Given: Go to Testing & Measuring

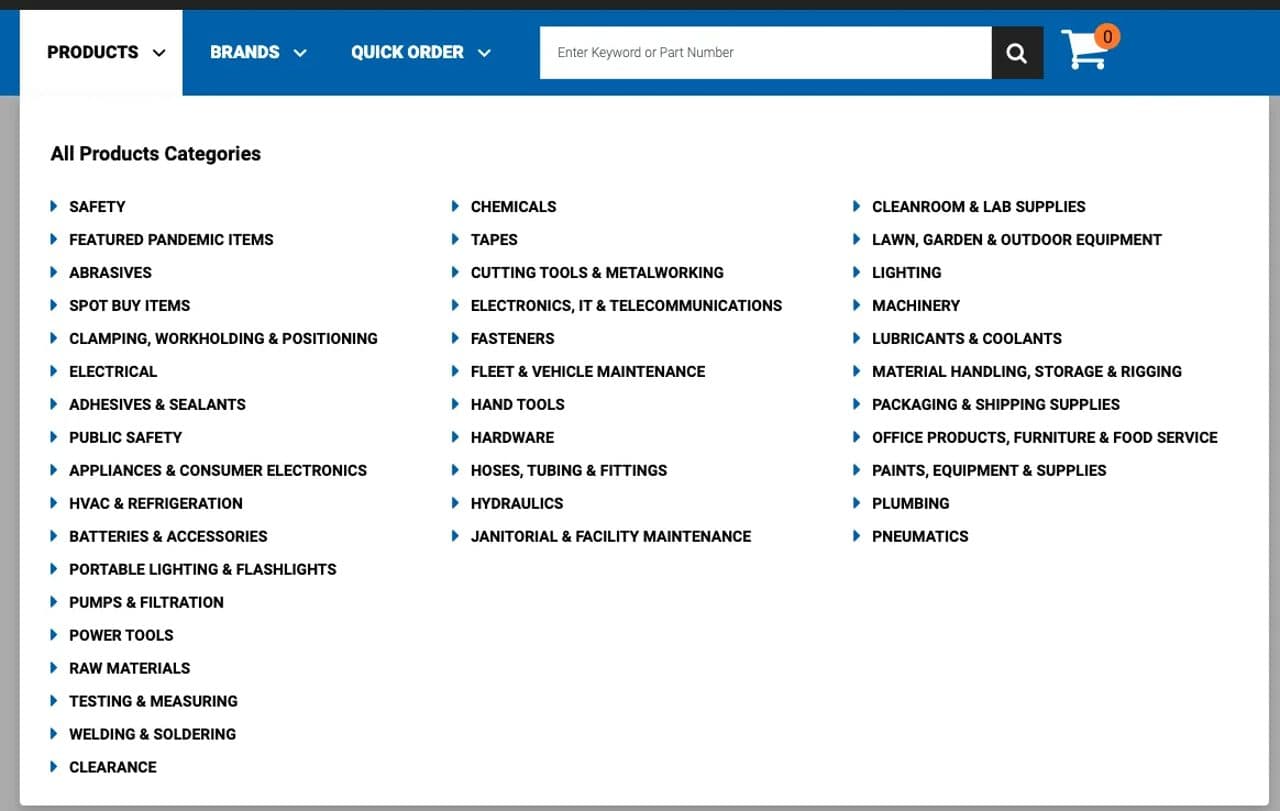Looking at the screenshot, I should pos(153,702).
